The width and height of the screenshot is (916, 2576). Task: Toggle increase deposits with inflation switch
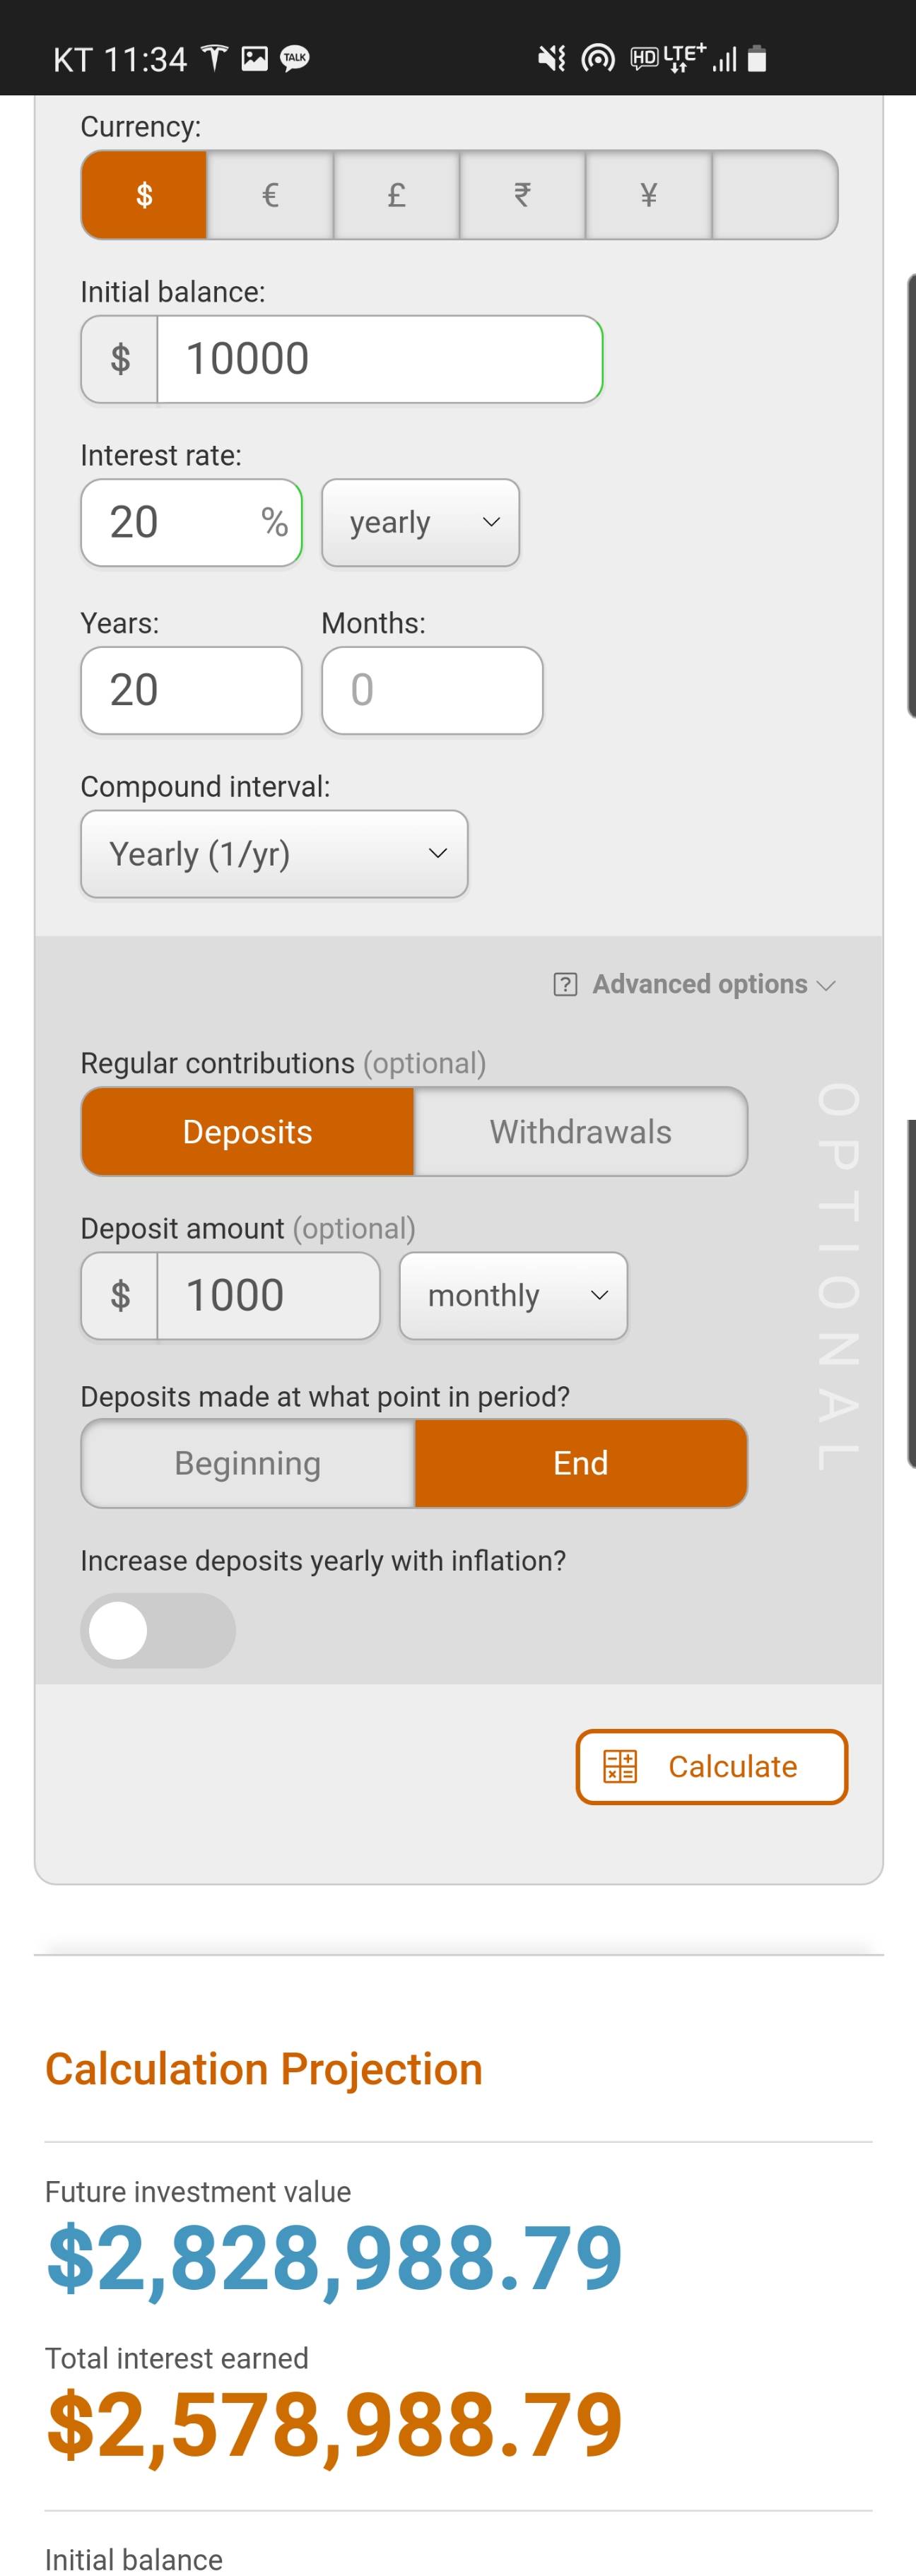click(x=158, y=1630)
